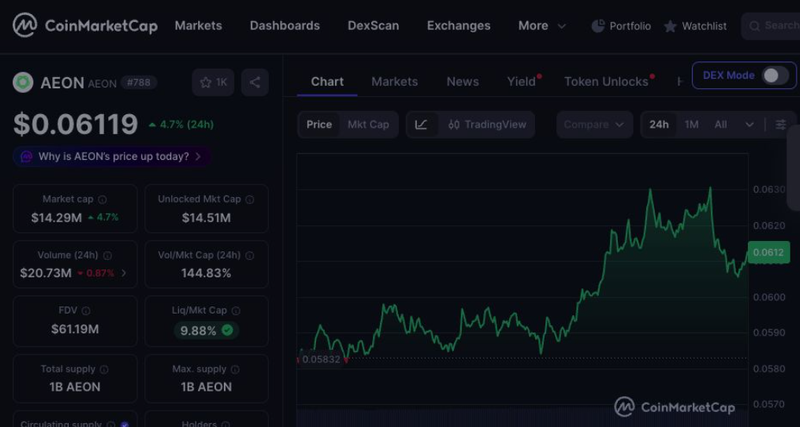Open the Compare dropdown
This screenshot has width=800, height=427.
594,124
